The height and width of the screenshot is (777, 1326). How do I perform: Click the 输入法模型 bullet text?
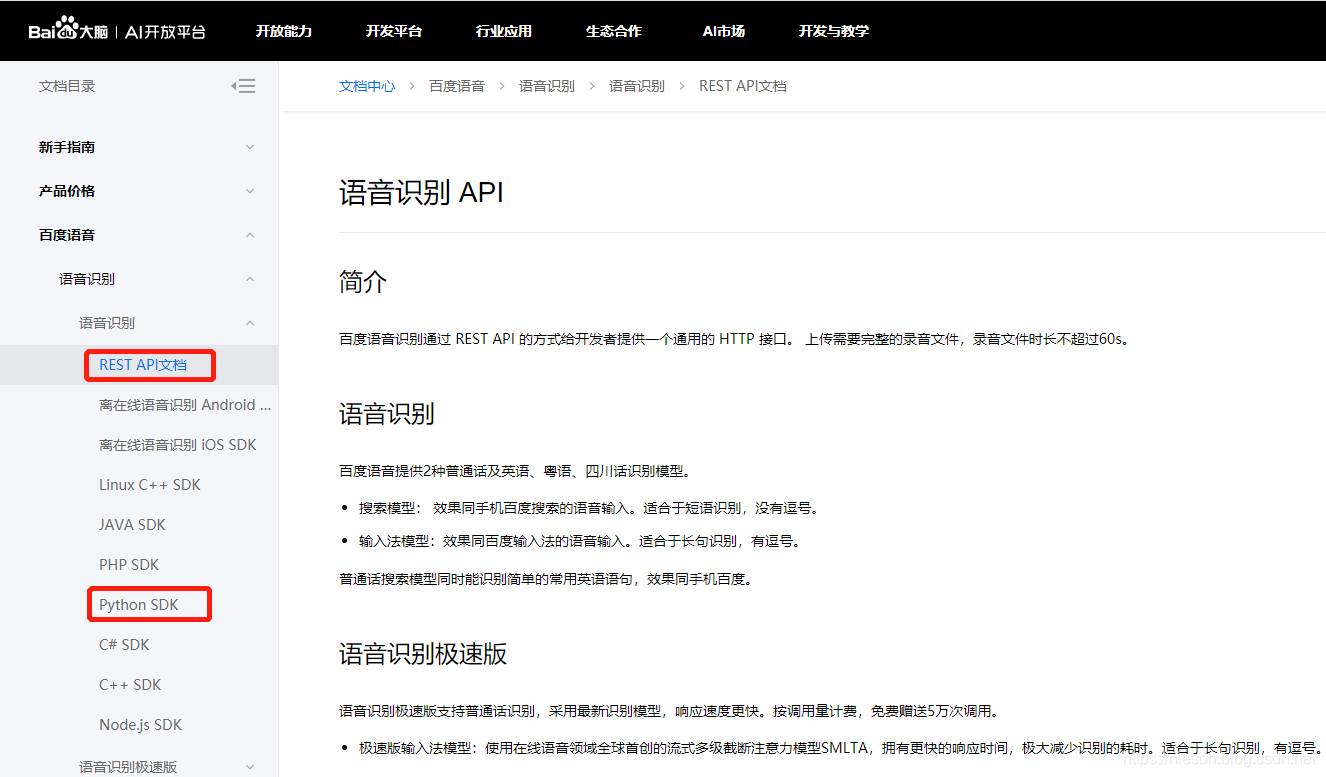580,541
